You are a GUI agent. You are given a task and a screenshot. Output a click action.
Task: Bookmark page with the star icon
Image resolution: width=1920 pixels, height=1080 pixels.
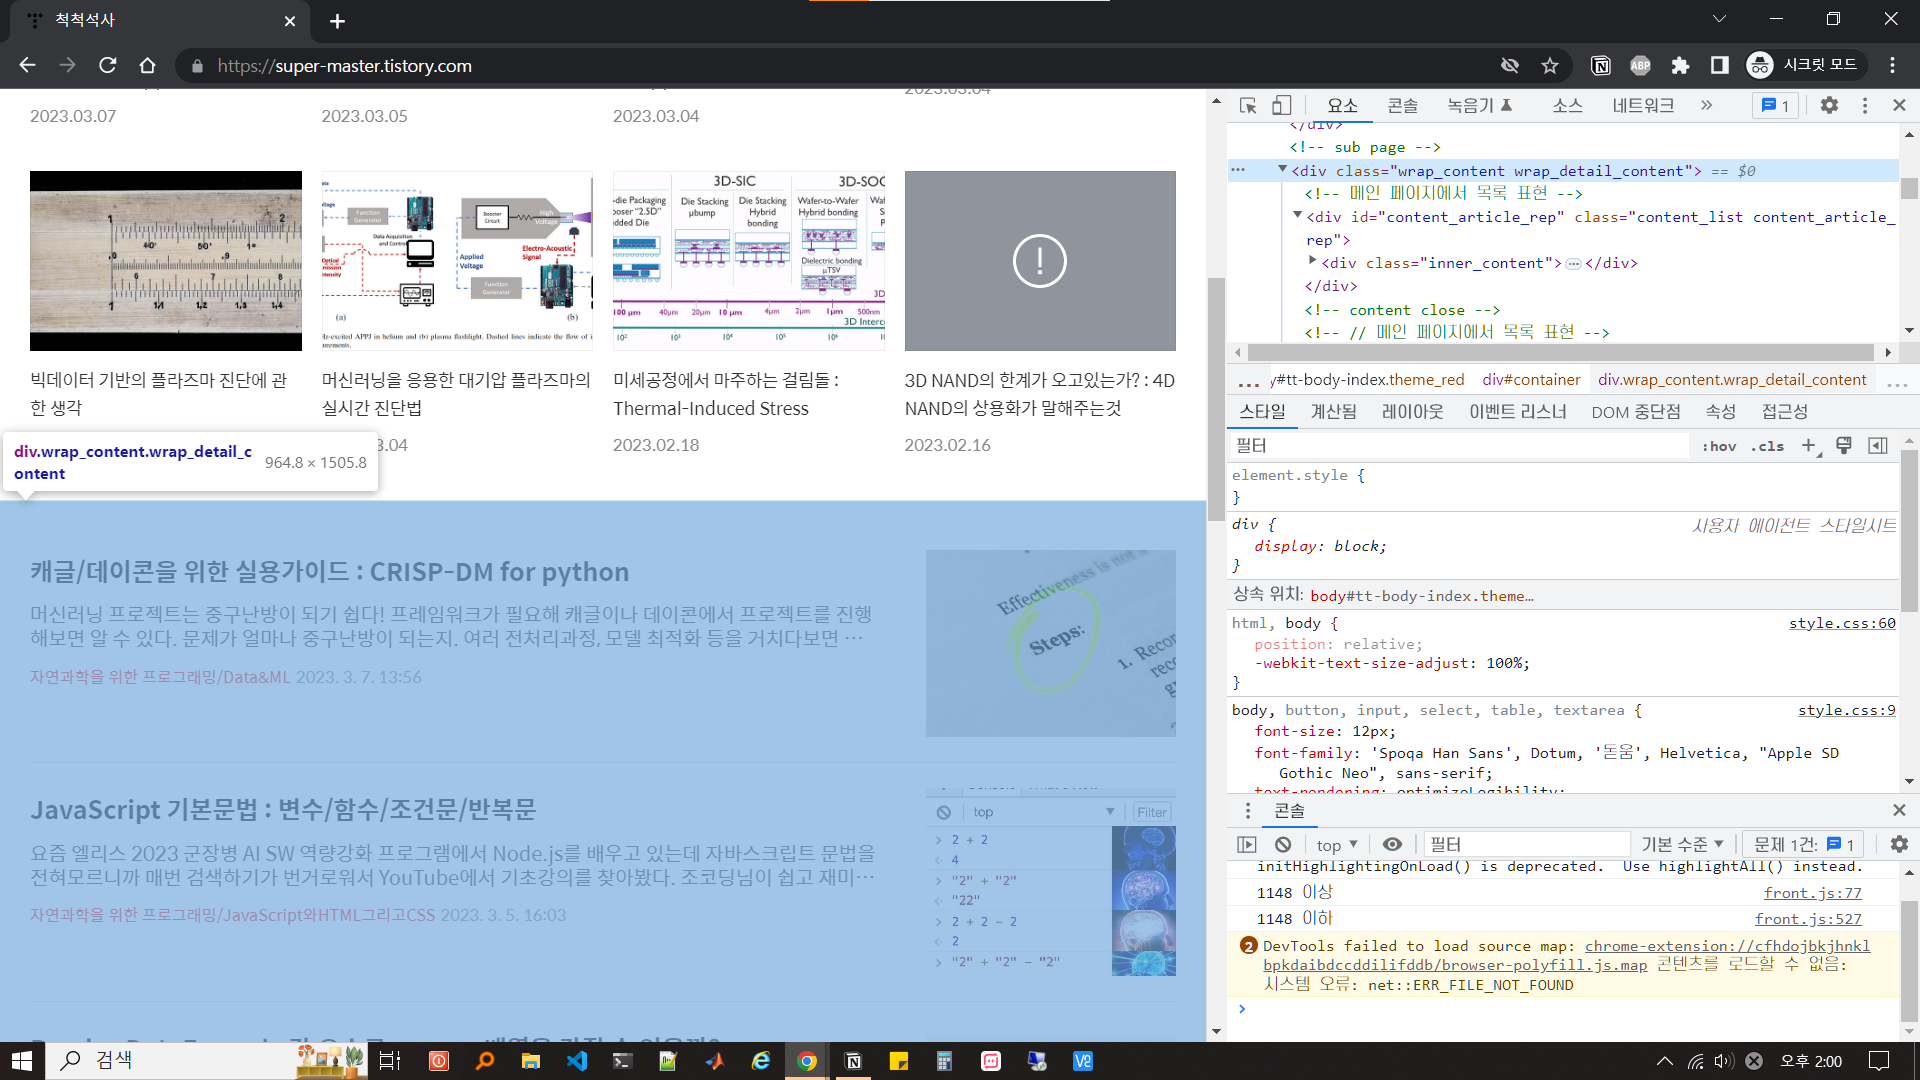click(1550, 66)
